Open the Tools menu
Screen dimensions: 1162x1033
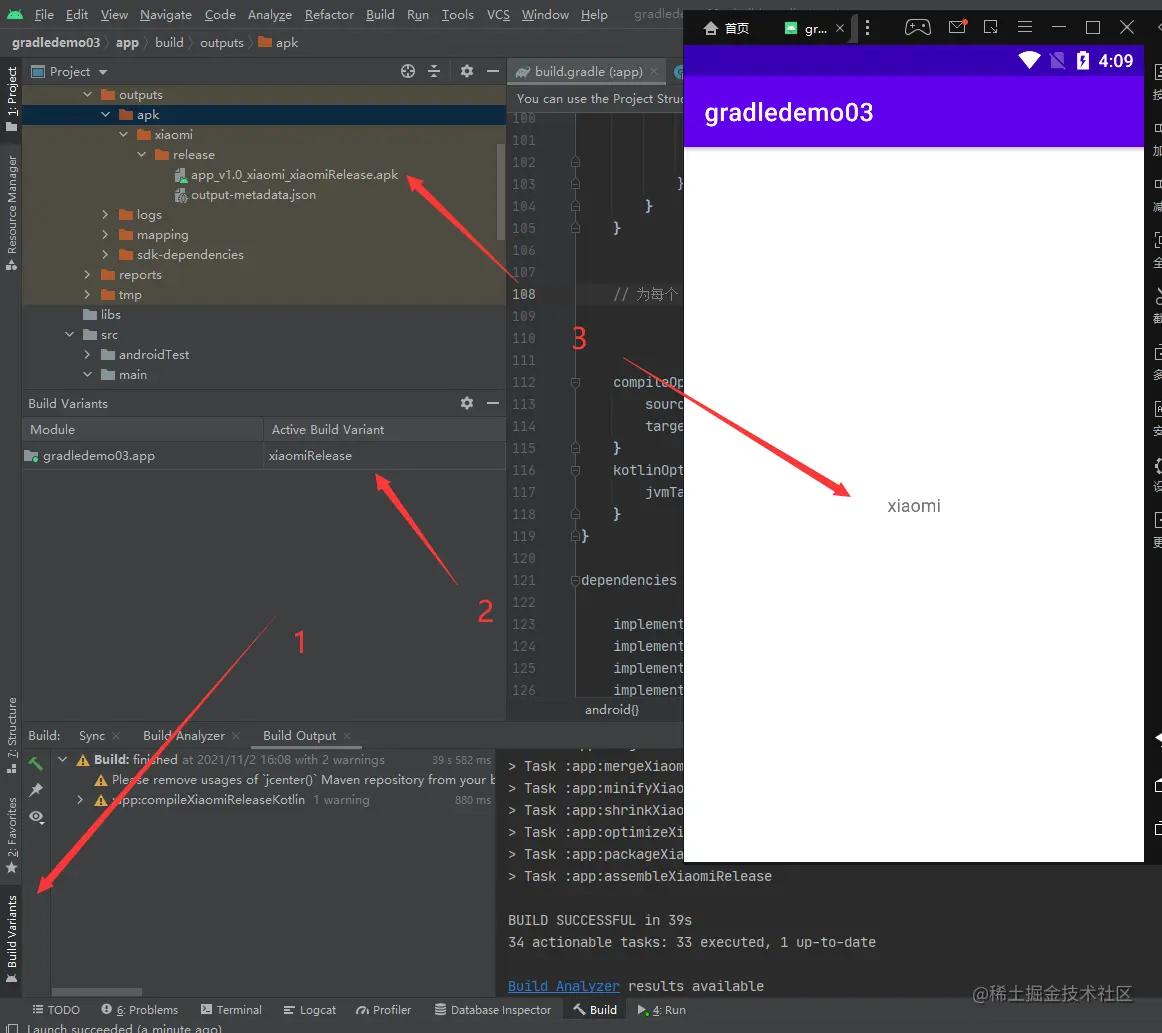coord(457,15)
